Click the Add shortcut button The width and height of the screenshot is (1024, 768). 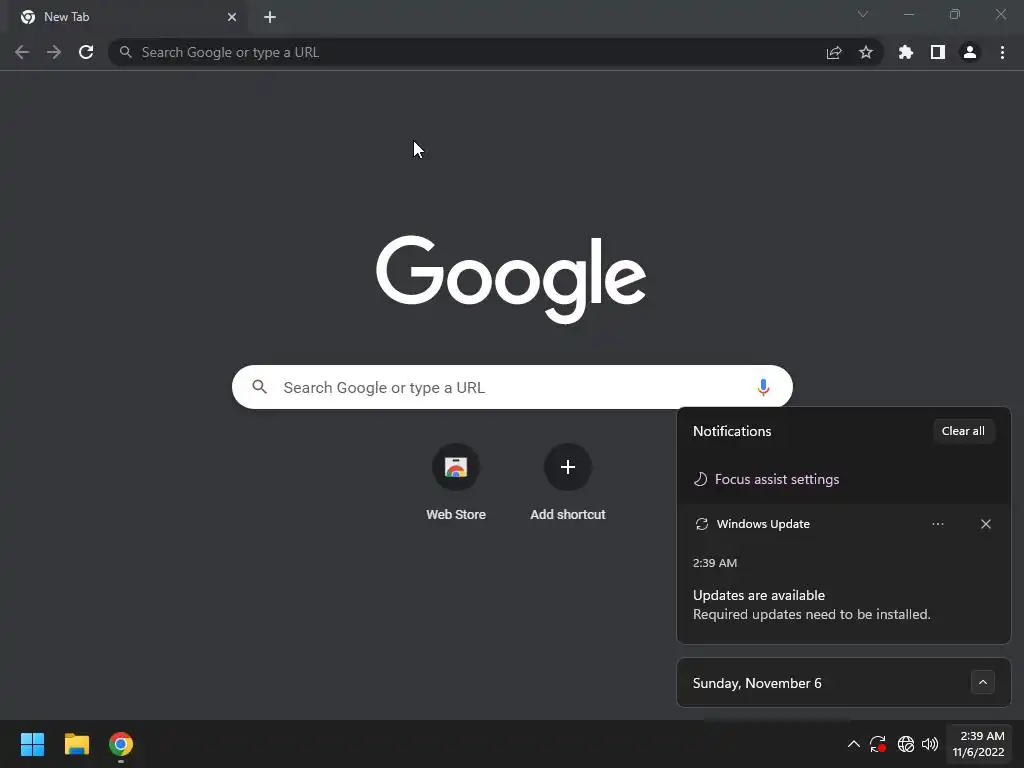(568, 483)
